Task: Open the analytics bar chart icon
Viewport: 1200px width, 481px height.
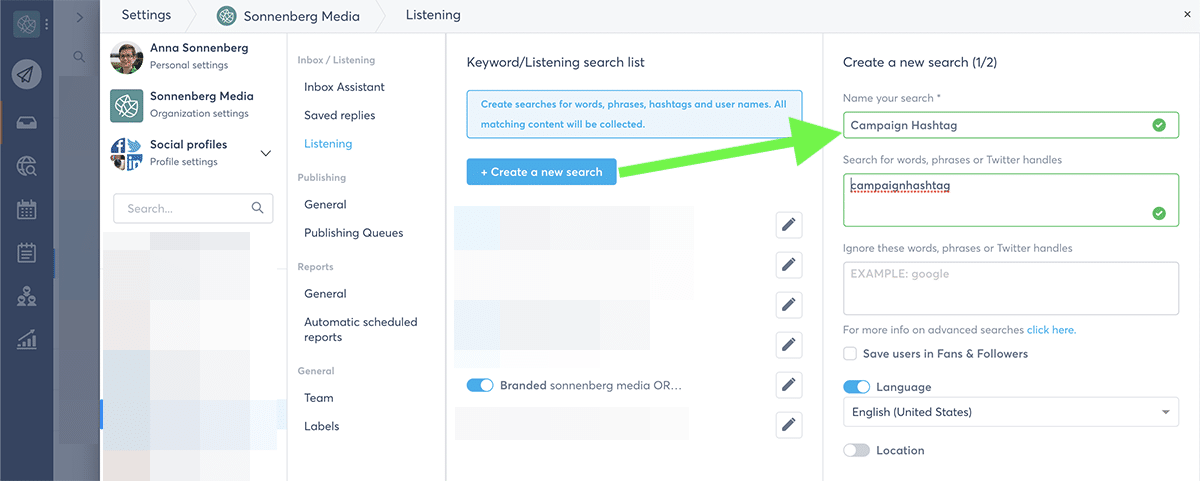Action: [27, 340]
